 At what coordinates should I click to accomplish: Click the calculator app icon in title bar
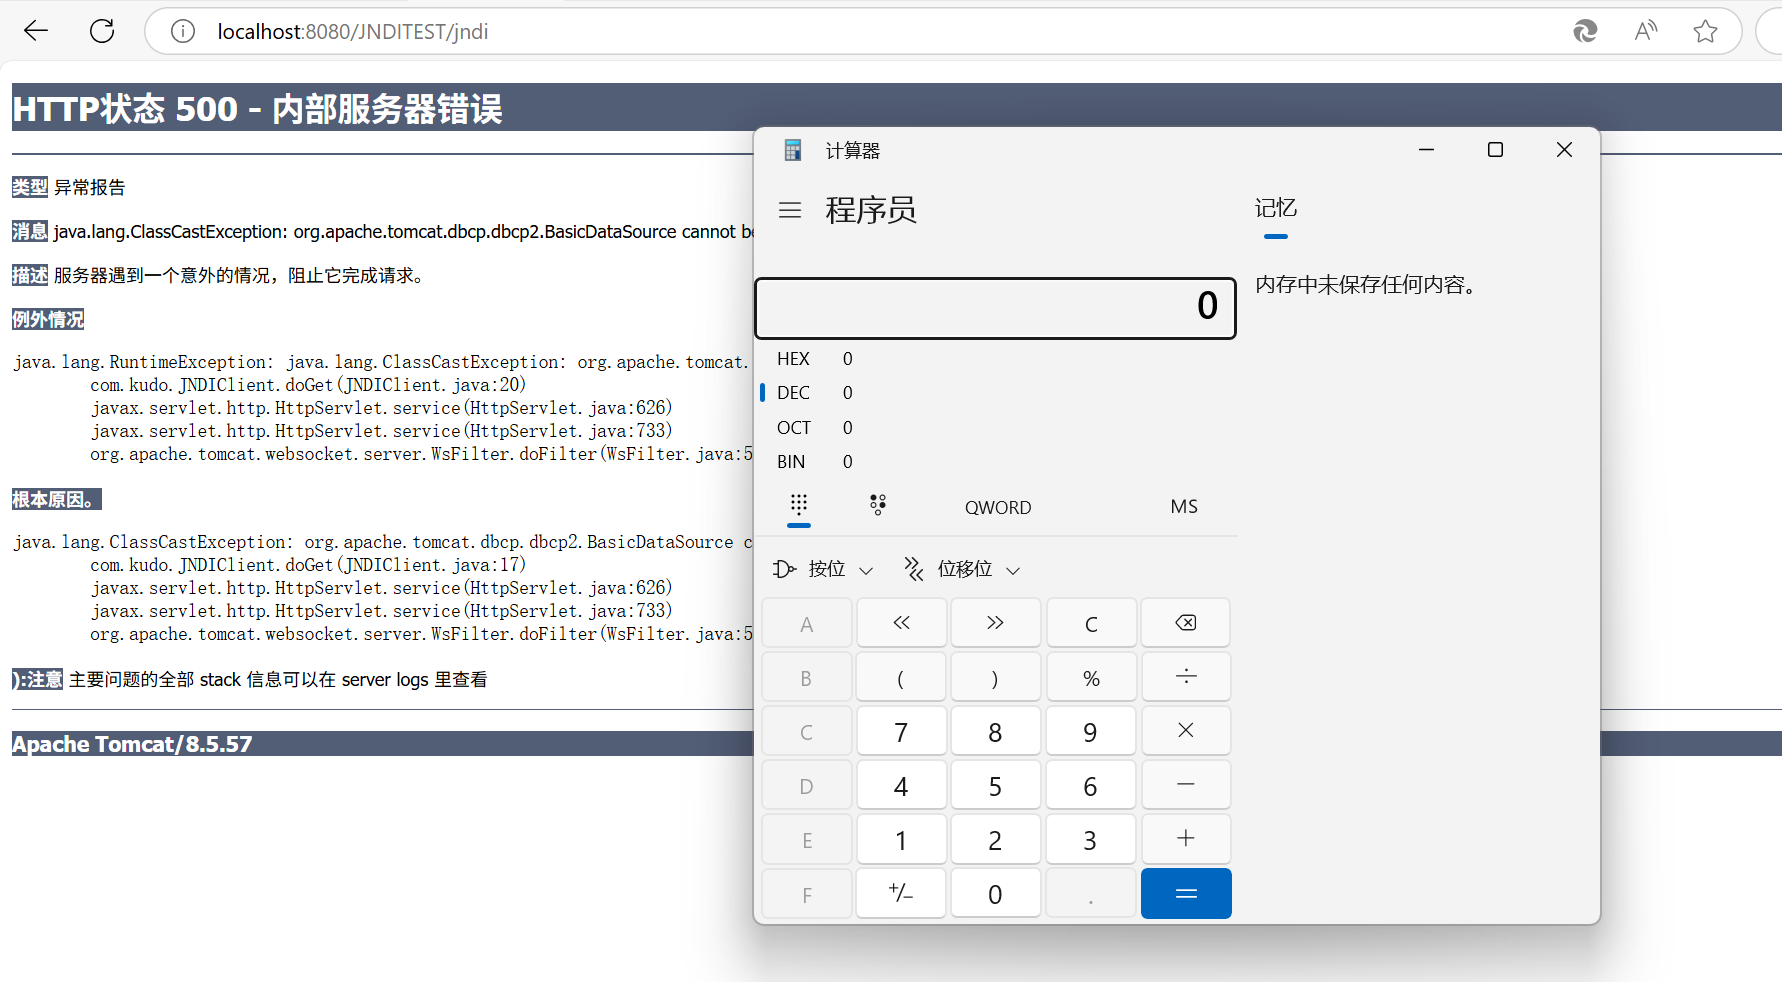point(793,150)
